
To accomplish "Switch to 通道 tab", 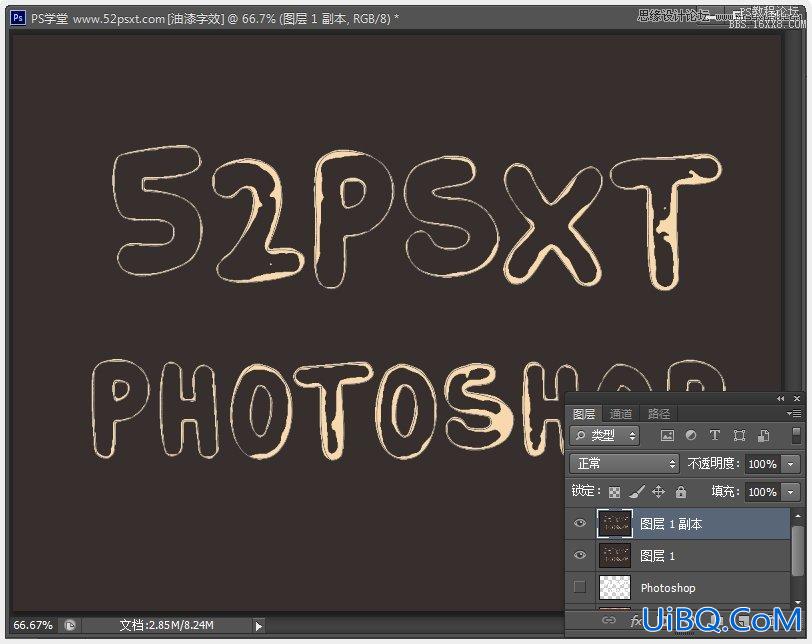I will point(621,414).
